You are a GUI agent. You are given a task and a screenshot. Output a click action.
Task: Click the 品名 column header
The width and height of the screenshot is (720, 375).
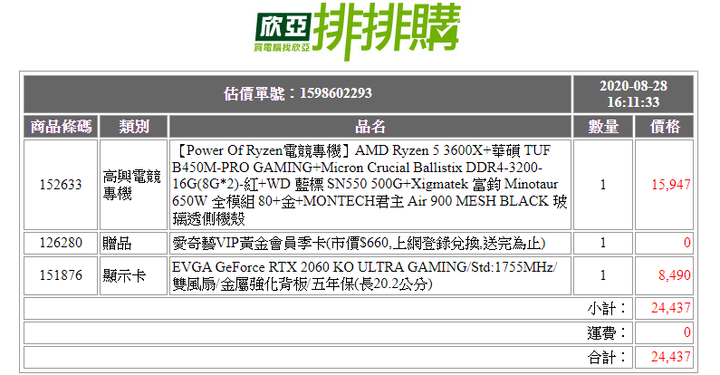pyautogui.click(x=370, y=127)
